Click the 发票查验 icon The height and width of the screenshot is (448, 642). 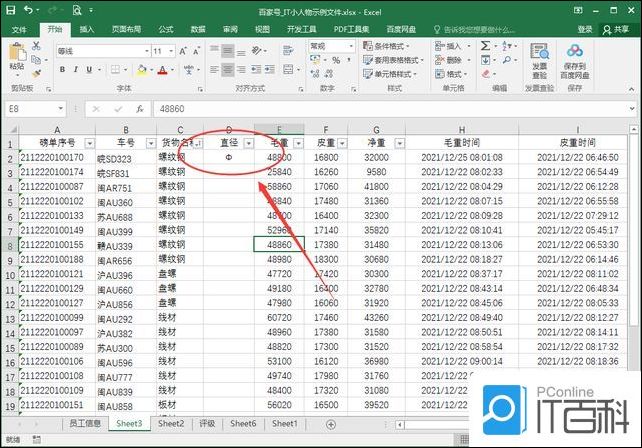(539, 60)
